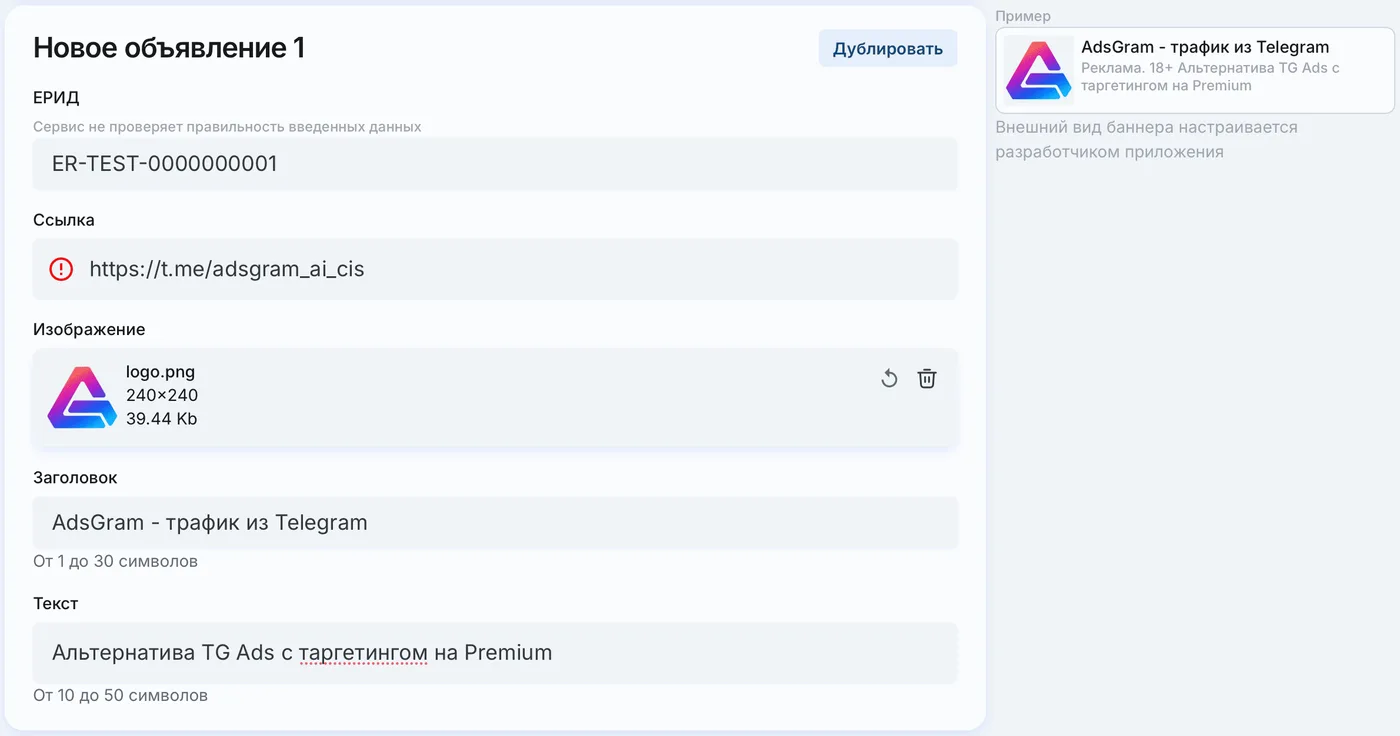The width and height of the screenshot is (1400, 736).
Task: Click the Дублировать button
Action: pos(888,49)
